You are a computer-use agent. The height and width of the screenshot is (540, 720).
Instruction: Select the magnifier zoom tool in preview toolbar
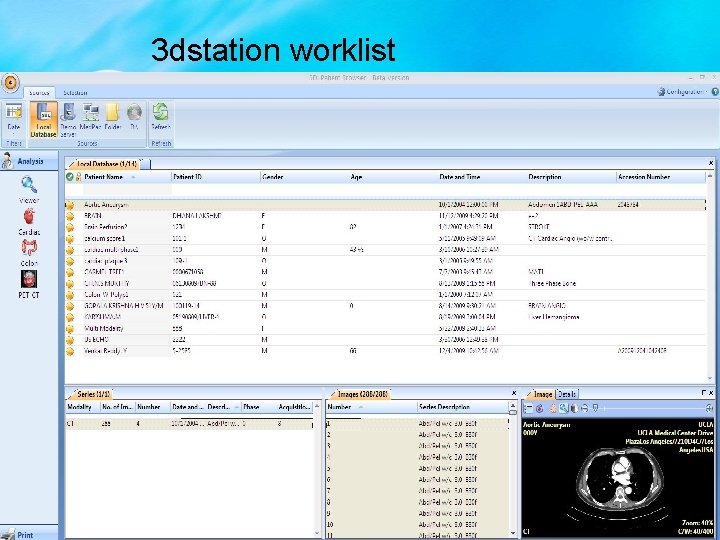[x=563, y=408]
